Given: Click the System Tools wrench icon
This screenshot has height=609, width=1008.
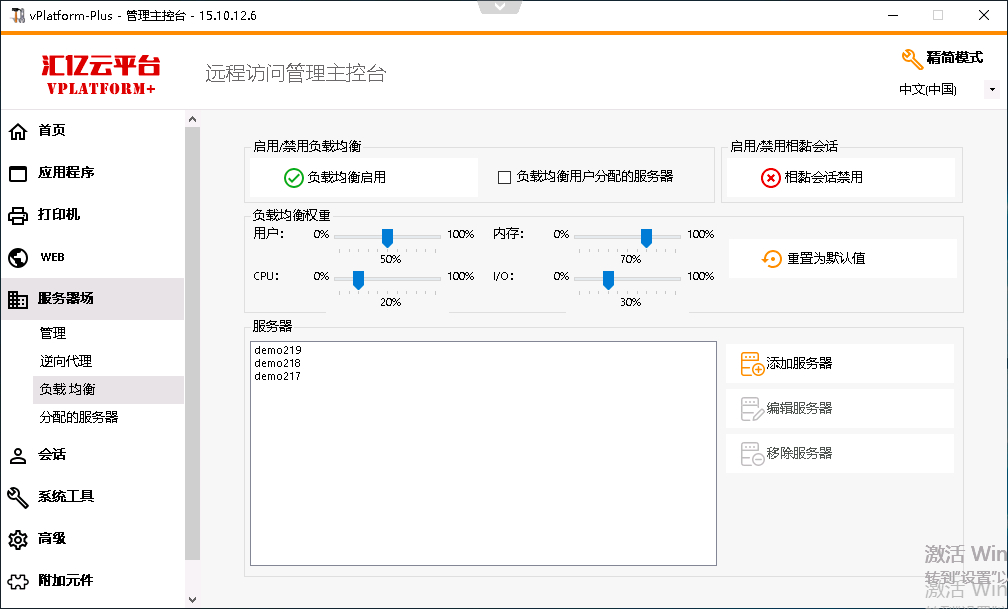Looking at the screenshot, I should click(x=18, y=497).
